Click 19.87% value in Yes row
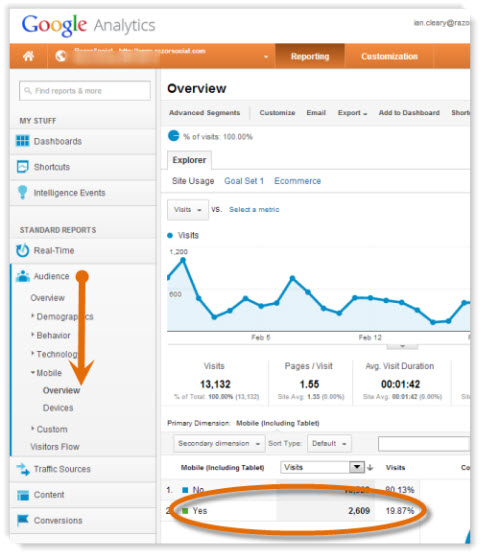Viewport: 480px width, 553px height. pyautogui.click(x=400, y=511)
